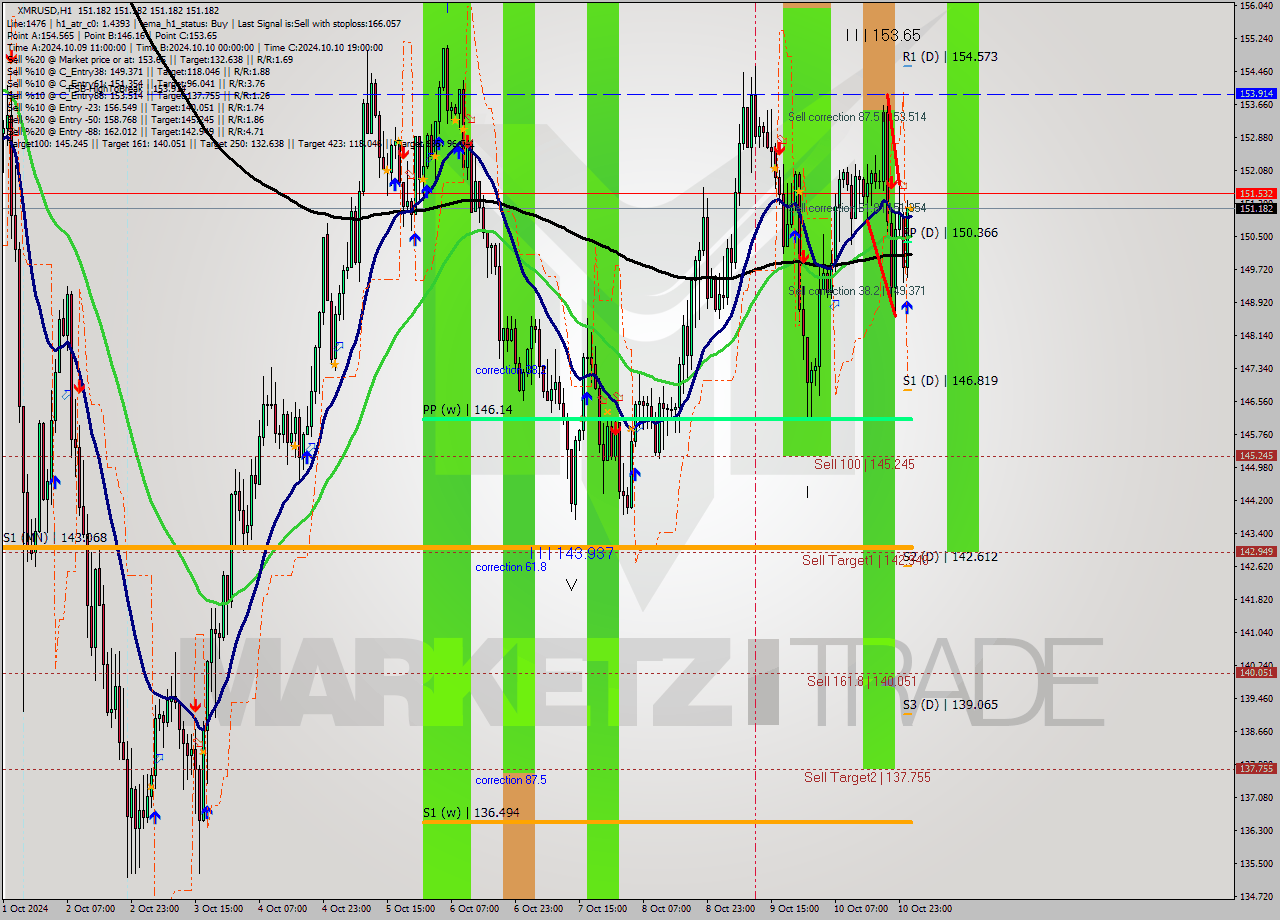Select the S1 (w) | 136.494 label
This screenshot has height=920, width=1280.
point(470,812)
